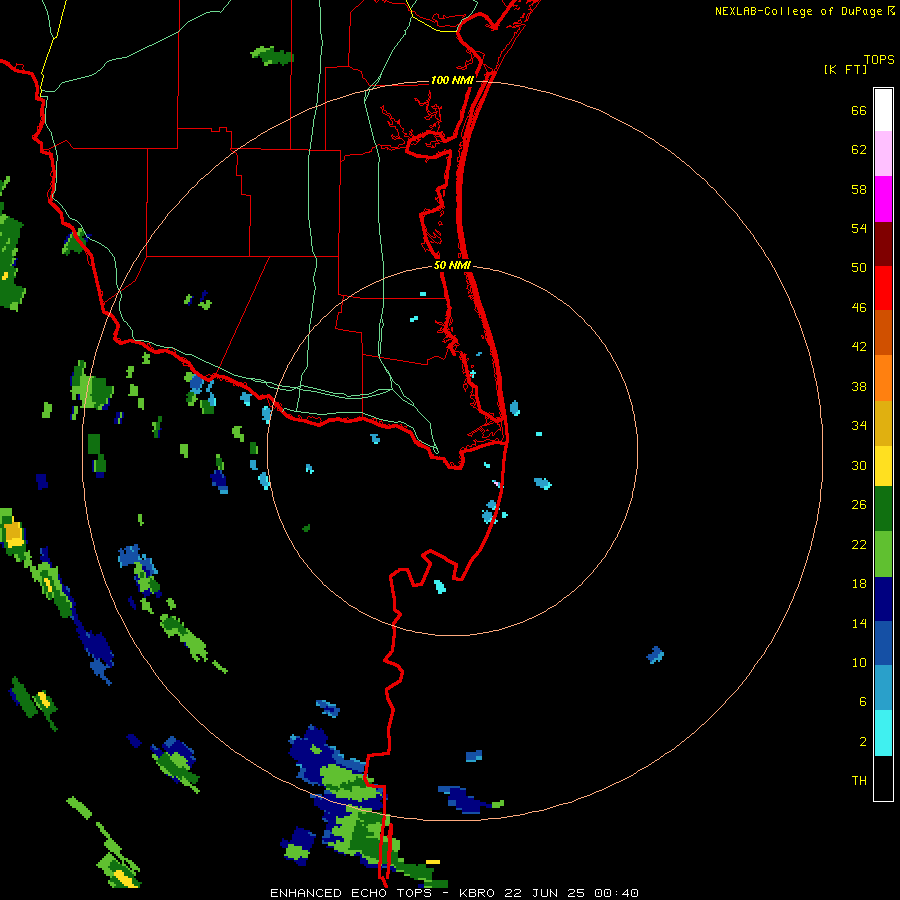This screenshot has height=900, width=900.
Task: Click the 22 legend value
Action: pos(859,544)
